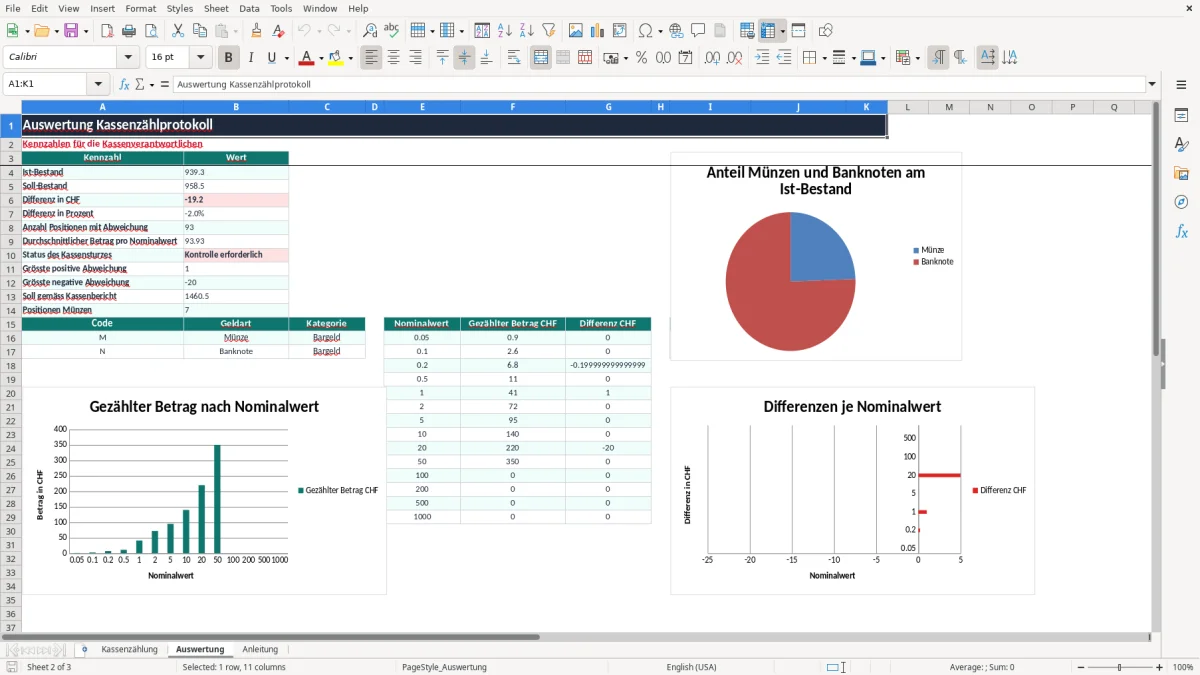The height and width of the screenshot is (675, 1200).
Task: Toggle Left-To-Right text direction button
Action: pos(938,58)
